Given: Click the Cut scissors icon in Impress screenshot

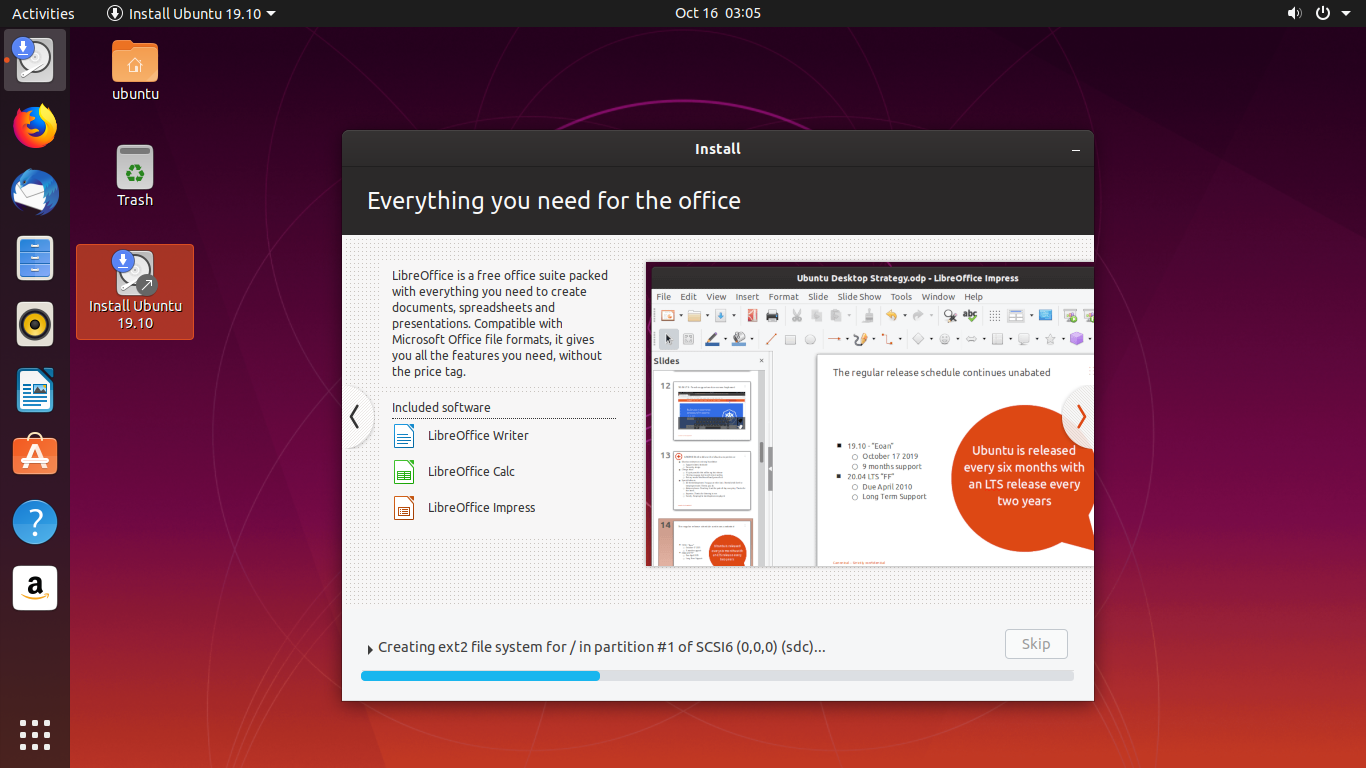Looking at the screenshot, I should tap(797, 316).
